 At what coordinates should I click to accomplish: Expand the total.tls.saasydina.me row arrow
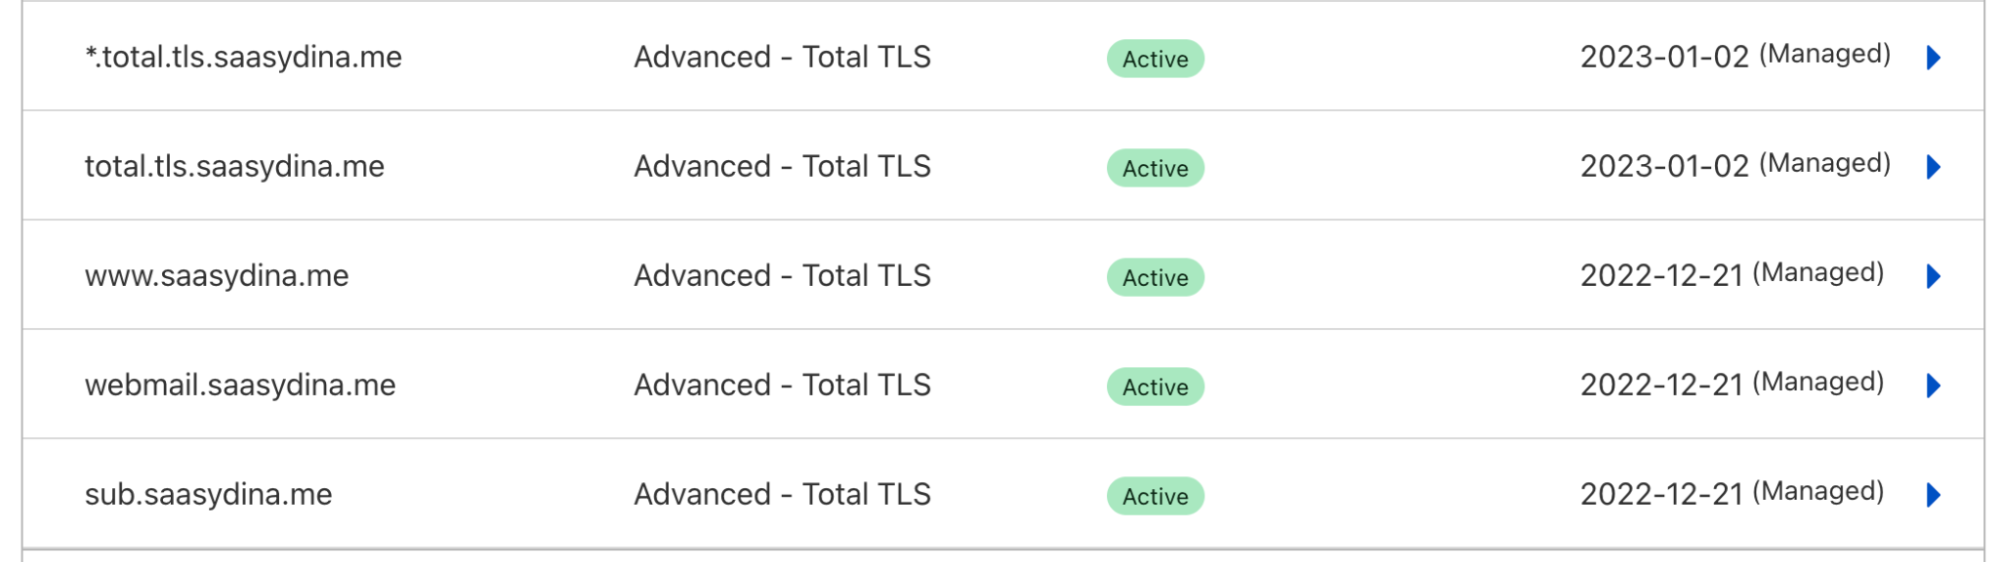pyautogui.click(x=1933, y=167)
